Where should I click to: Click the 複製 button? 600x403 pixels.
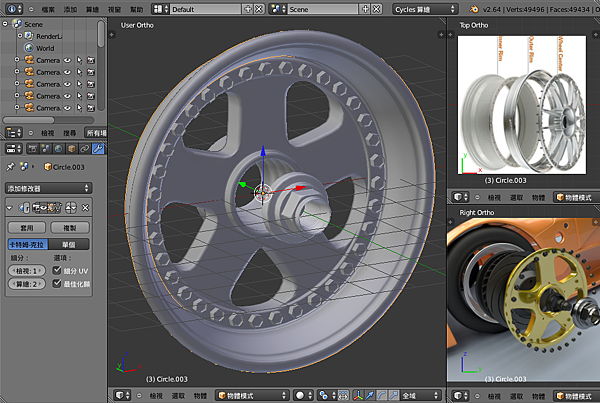pyautogui.click(x=69, y=227)
